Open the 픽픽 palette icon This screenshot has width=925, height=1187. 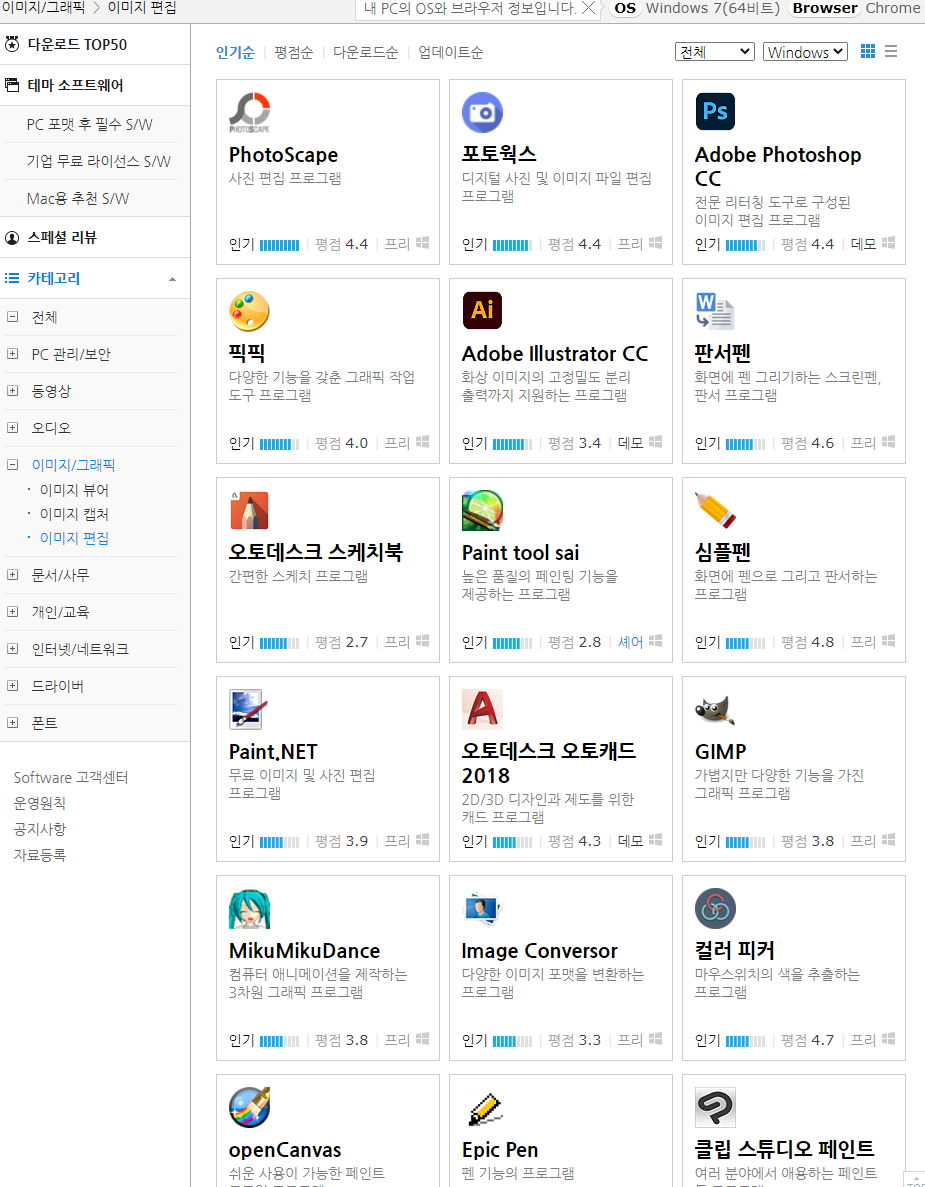[x=249, y=311]
